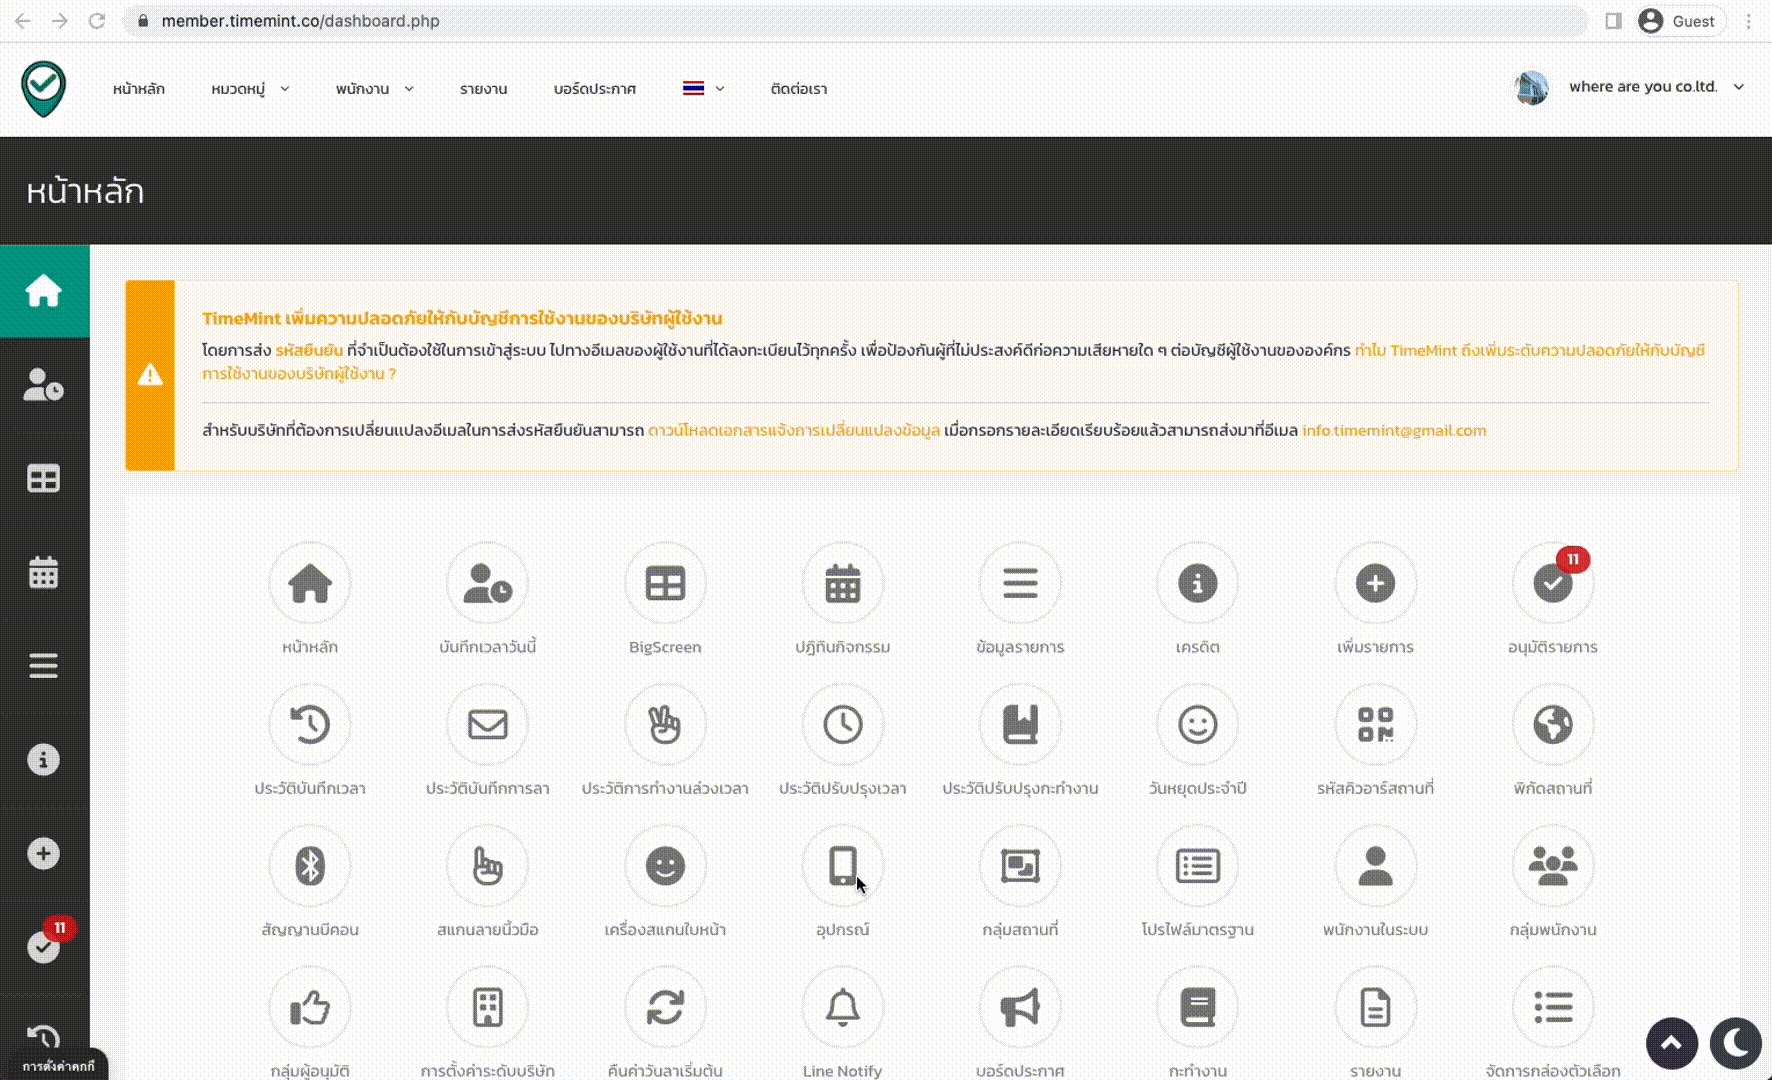Open the Thai flag language selector
Viewport: 1772px width, 1080px height.
(703, 89)
